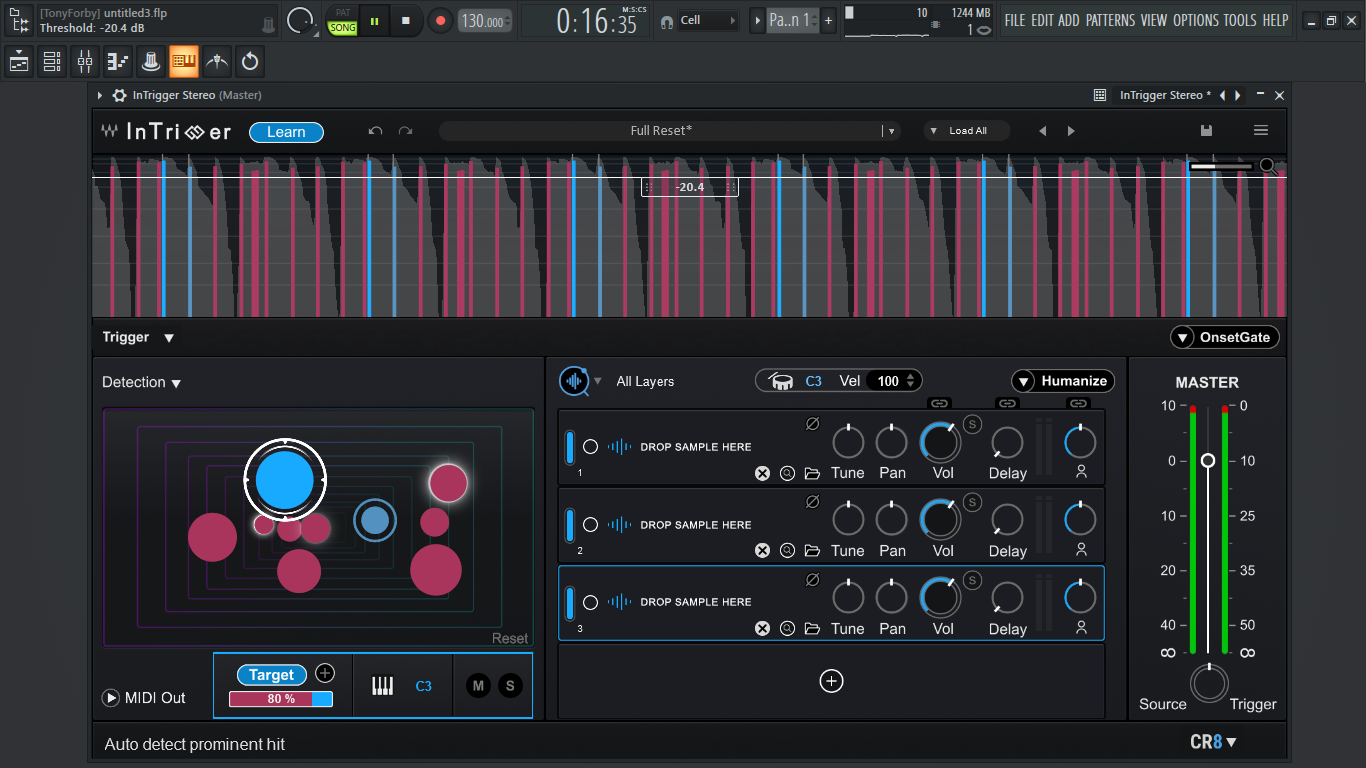This screenshot has width=1366, height=768.
Task: Redo action in InTrigger
Action: coord(405,131)
